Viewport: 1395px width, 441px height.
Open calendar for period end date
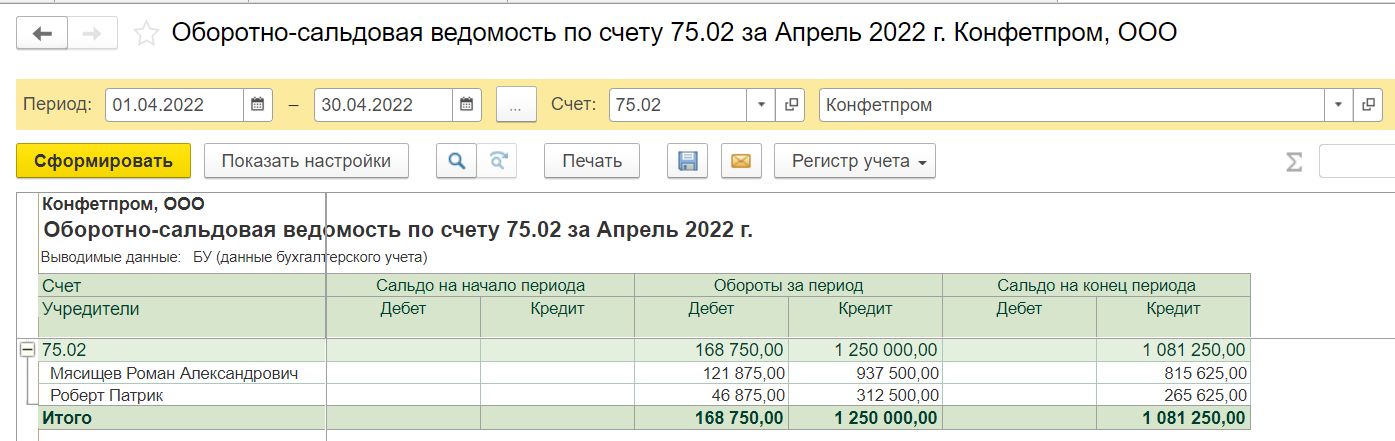tap(466, 105)
